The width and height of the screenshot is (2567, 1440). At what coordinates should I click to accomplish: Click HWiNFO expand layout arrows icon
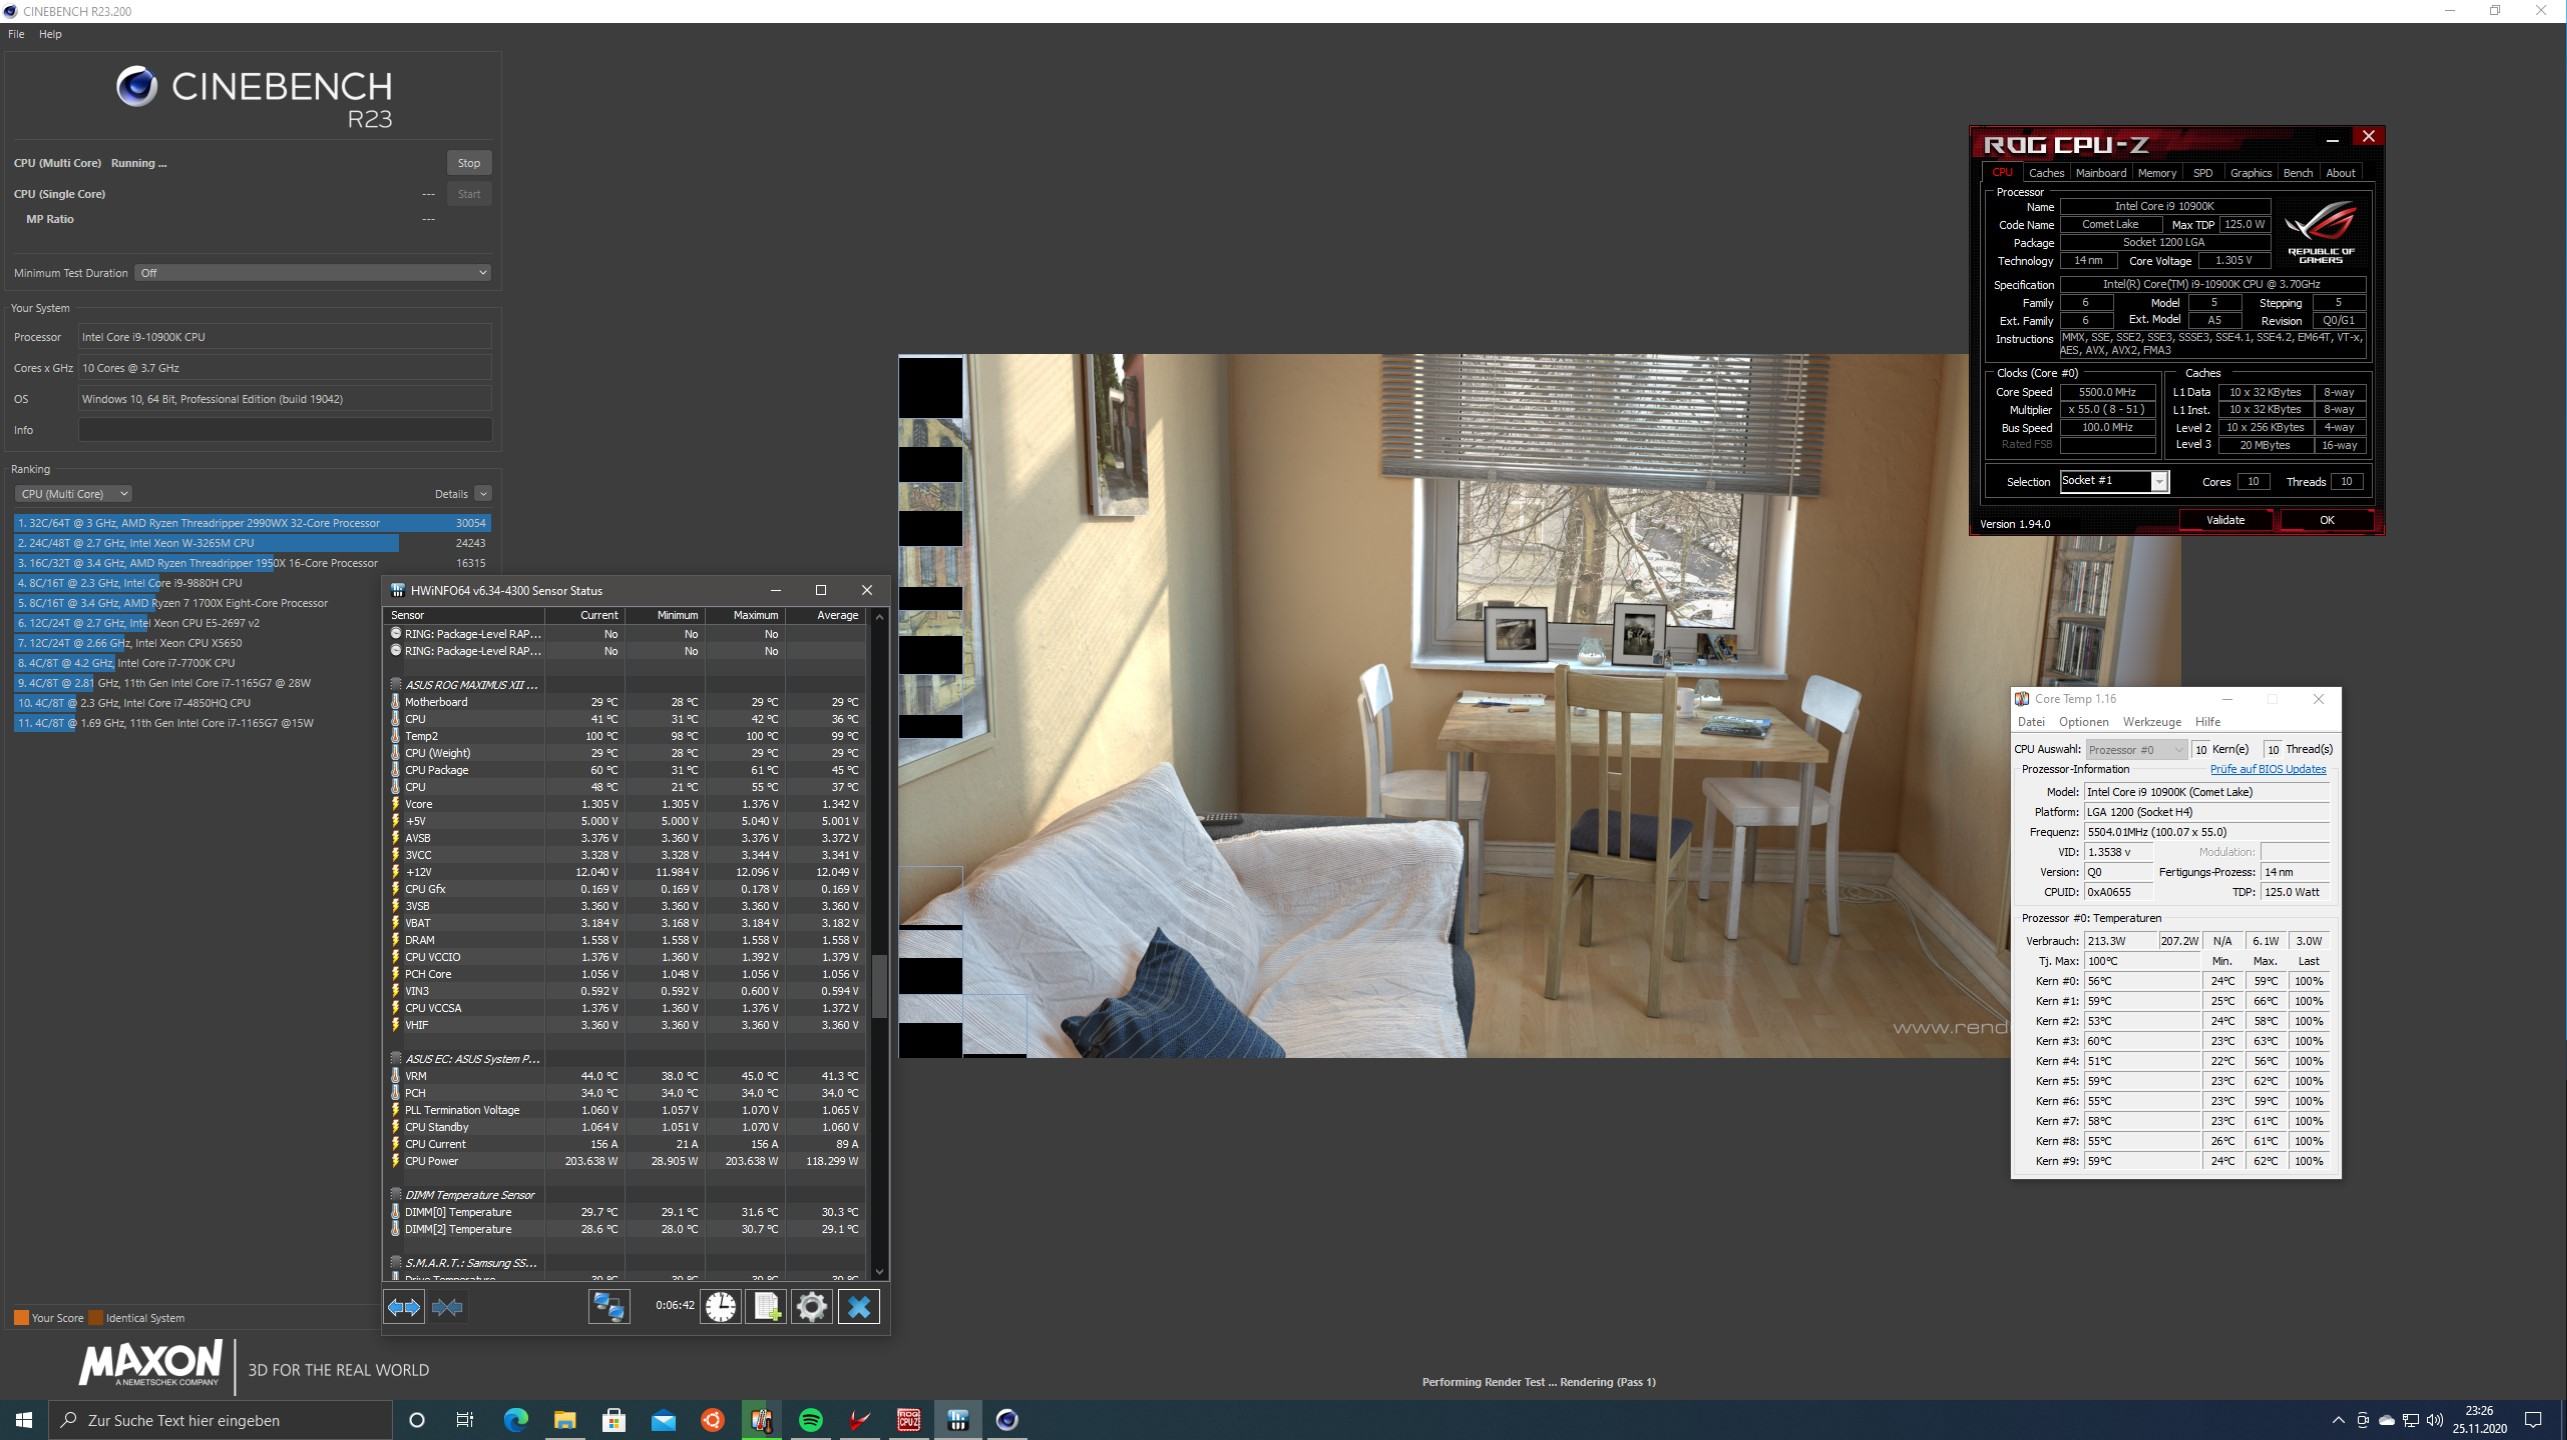pos(404,1307)
